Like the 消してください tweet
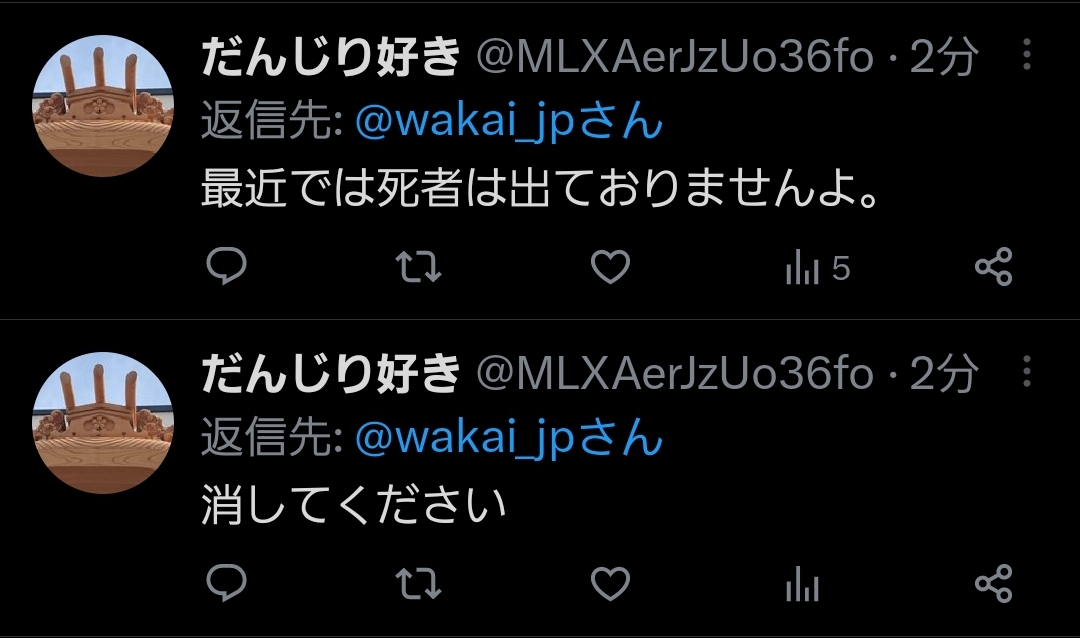The height and width of the screenshot is (638, 1080). click(x=610, y=584)
